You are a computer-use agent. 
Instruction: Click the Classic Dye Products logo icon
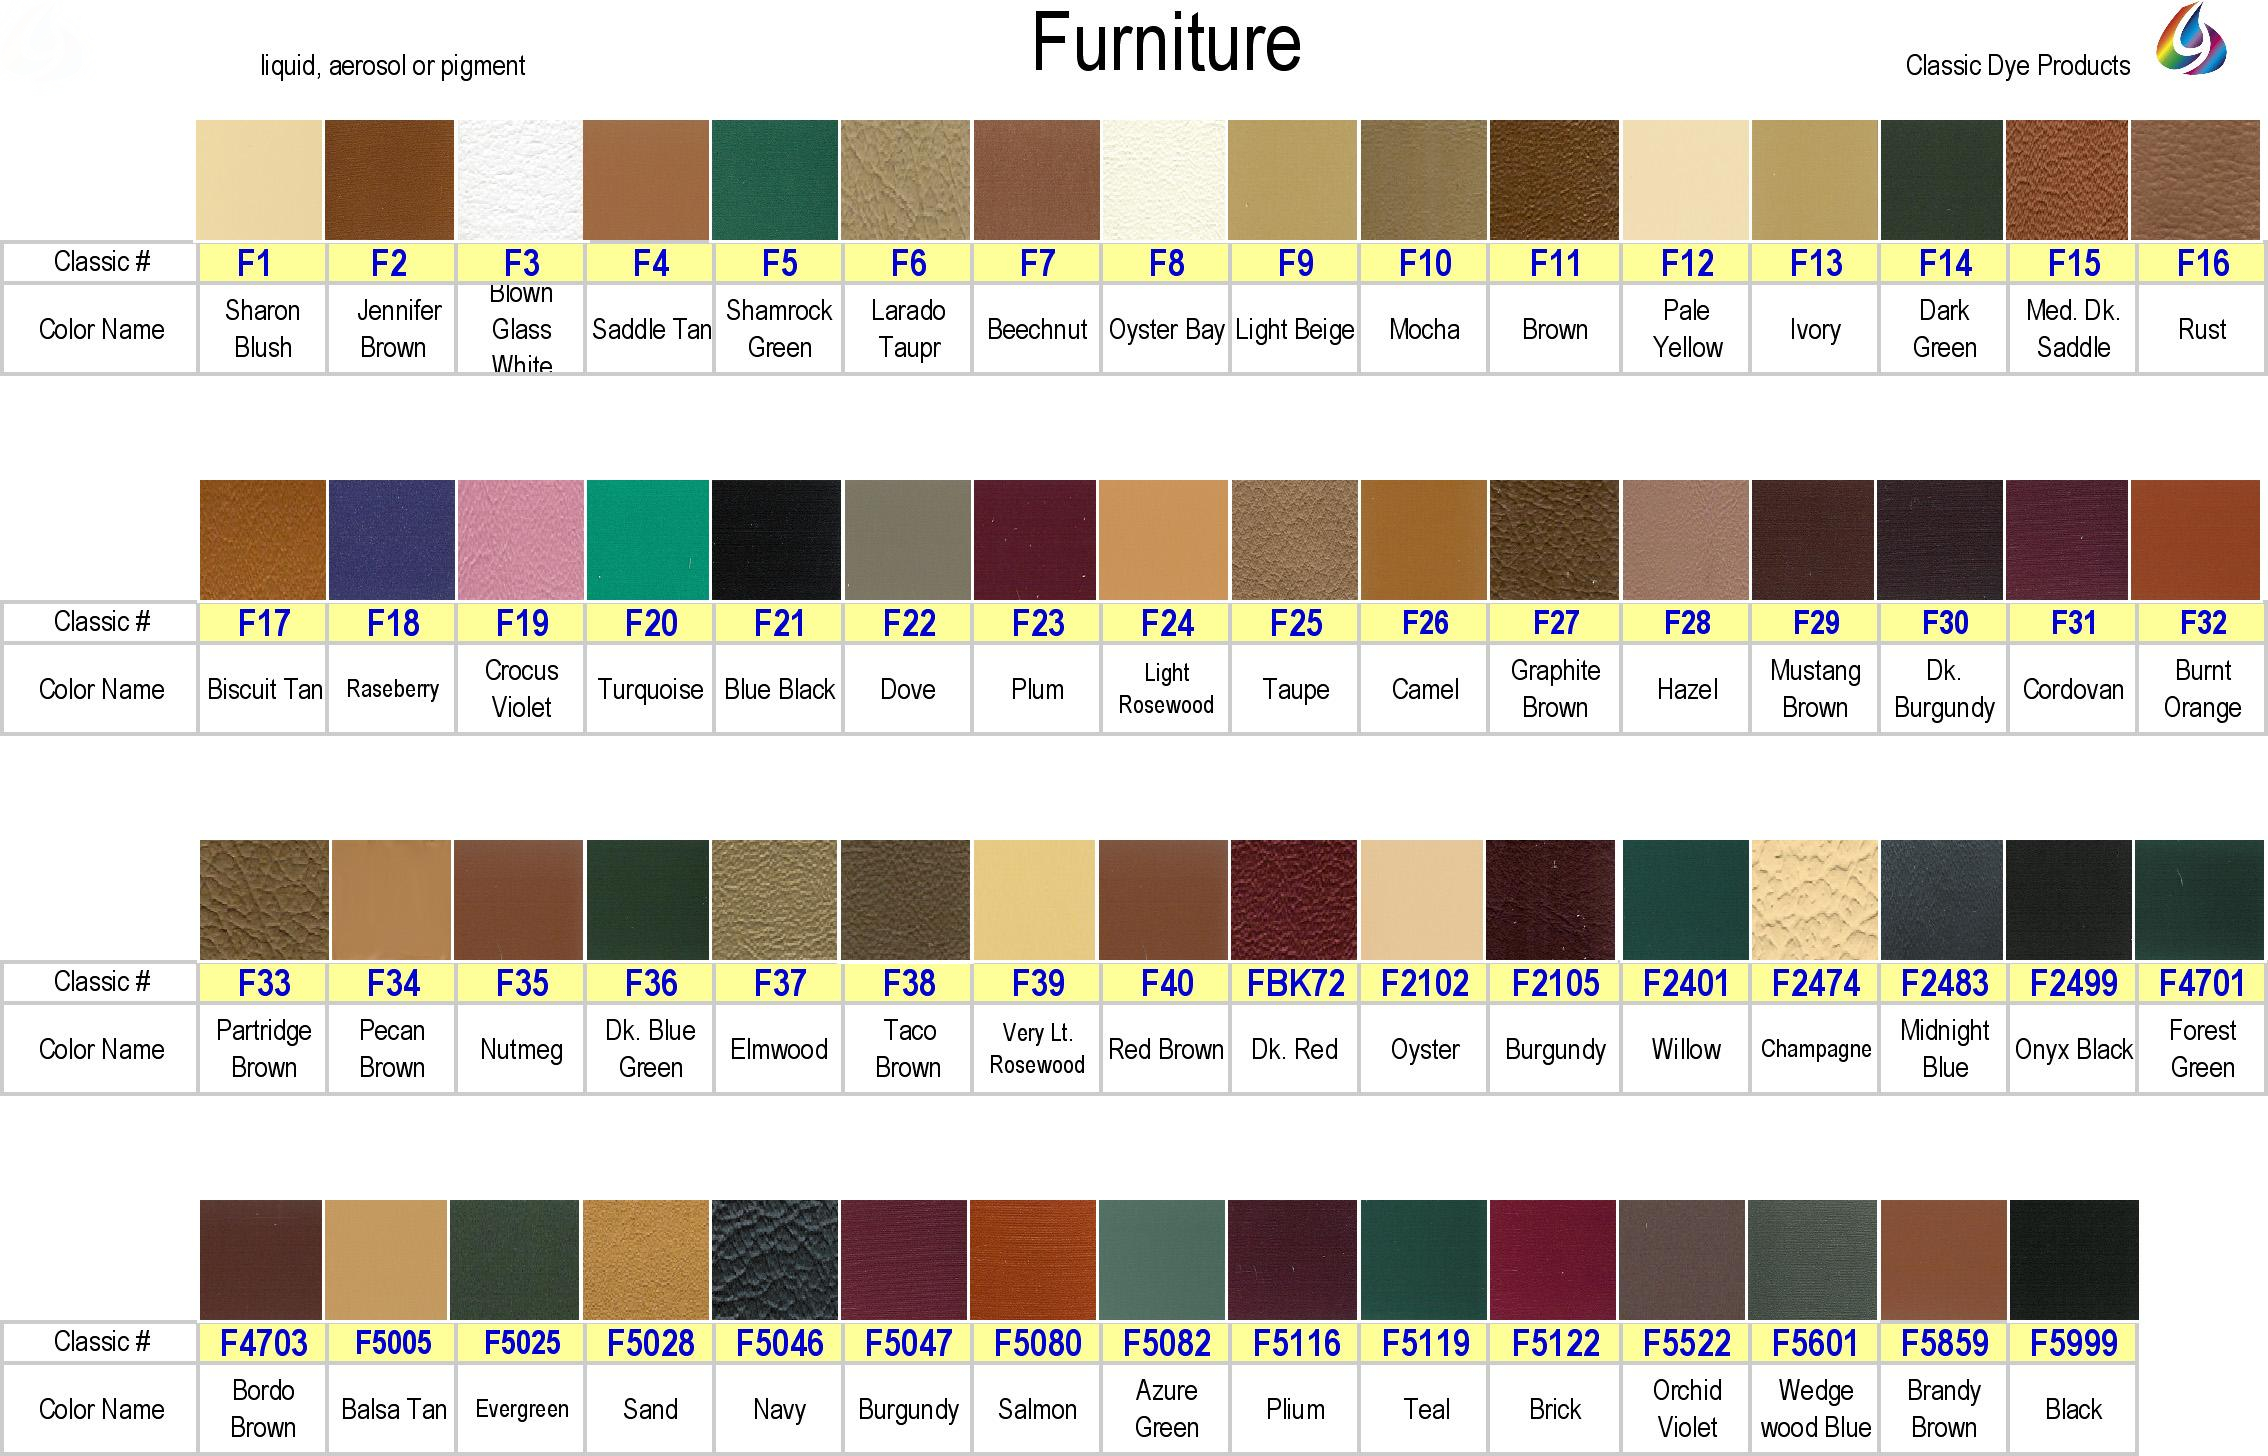[x=2191, y=40]
